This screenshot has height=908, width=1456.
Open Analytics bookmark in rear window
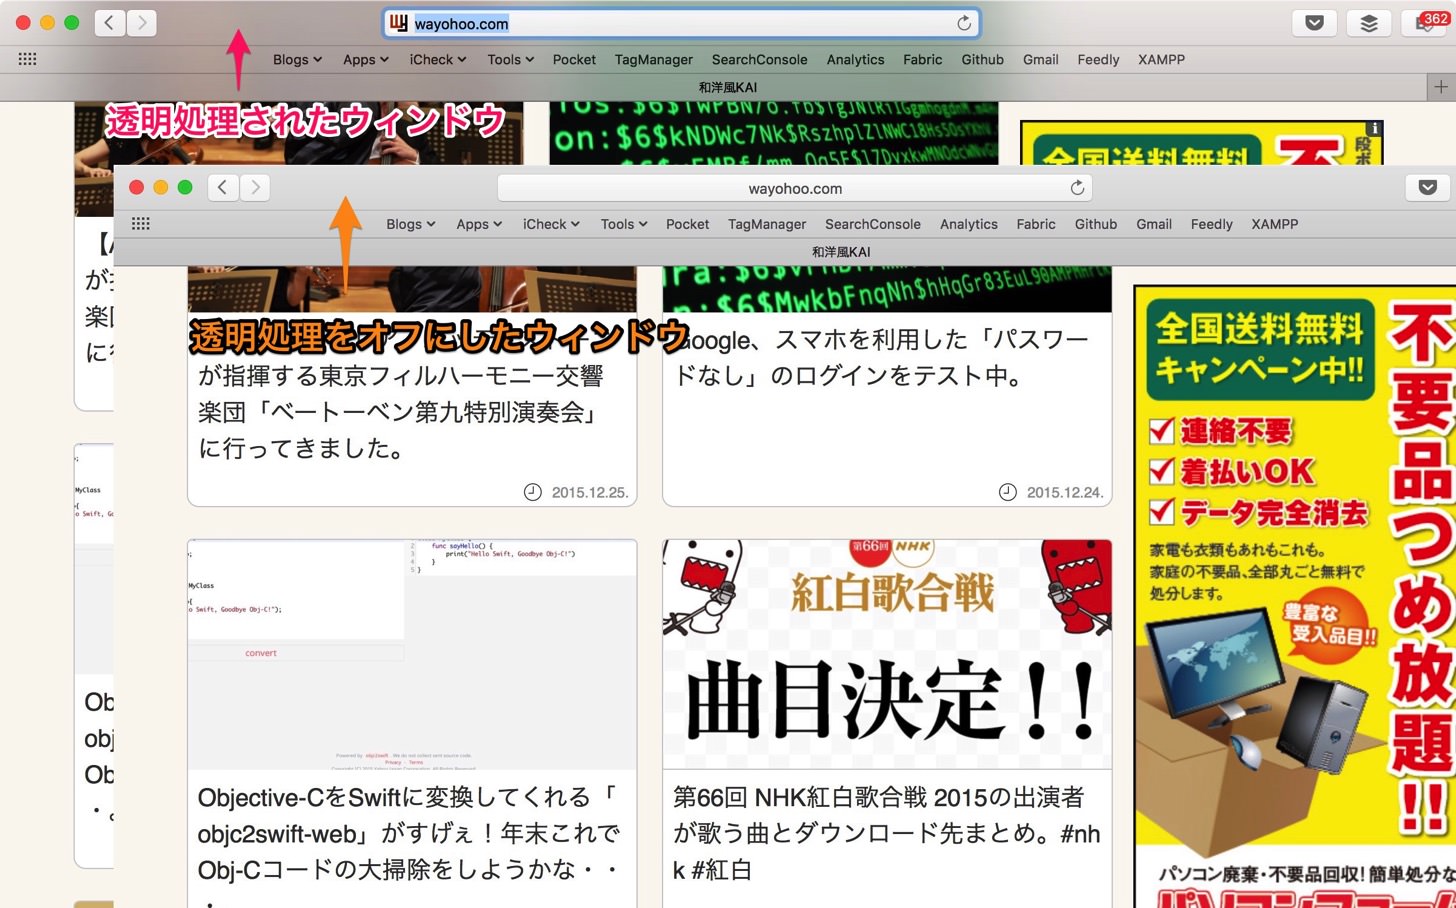[x=855, y=59]
